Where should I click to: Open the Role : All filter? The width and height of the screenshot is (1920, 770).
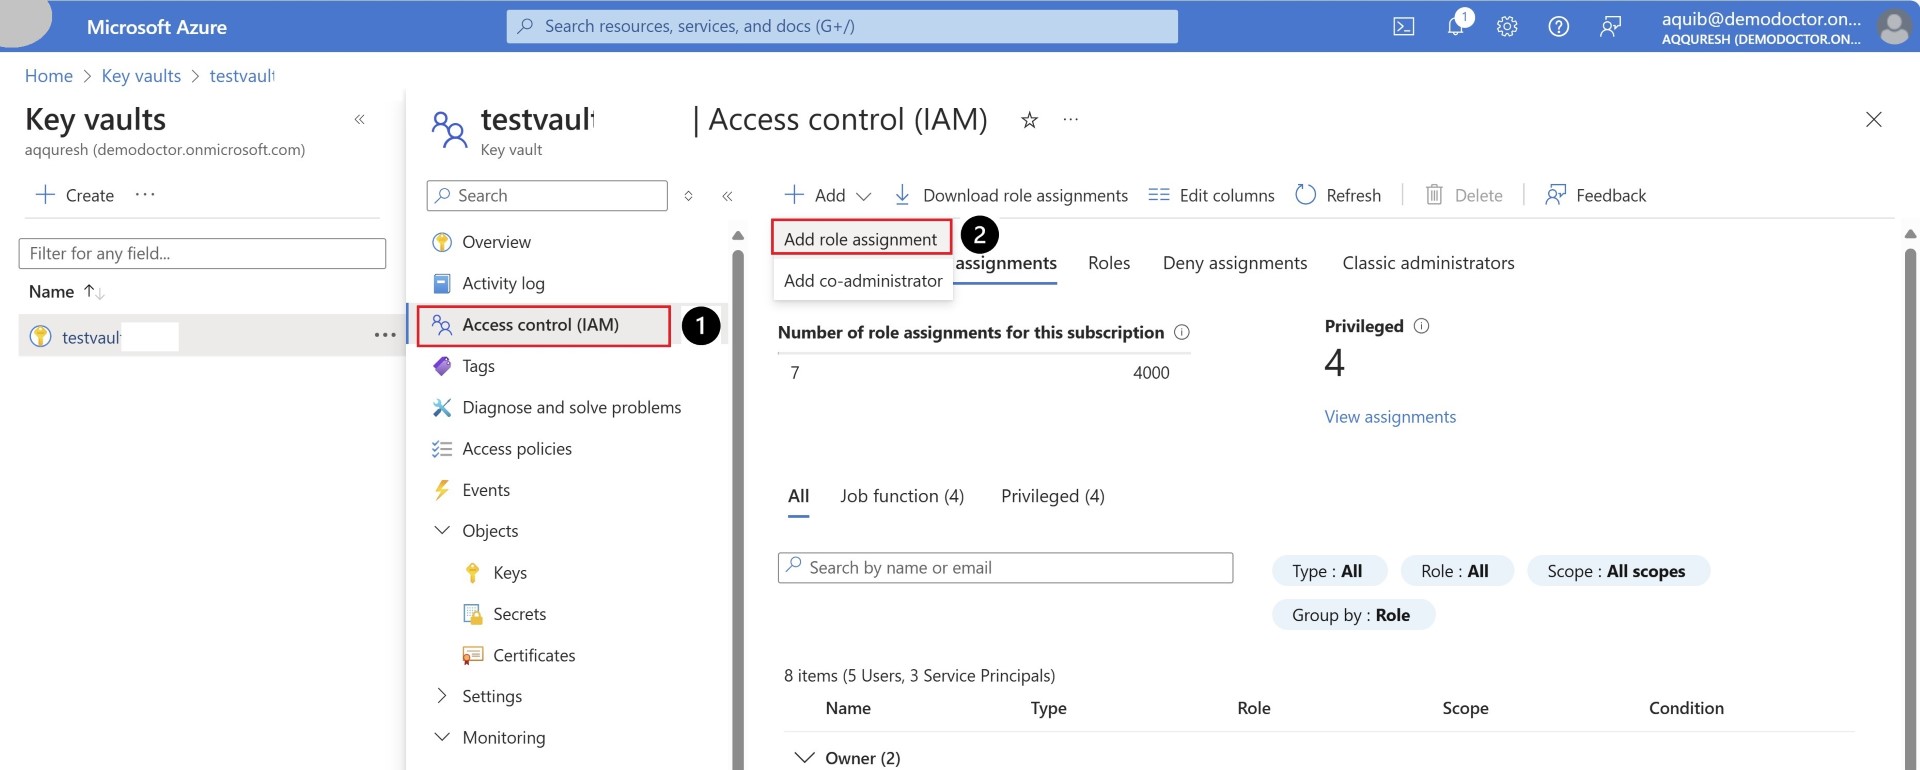click(x=1455, y=571)
